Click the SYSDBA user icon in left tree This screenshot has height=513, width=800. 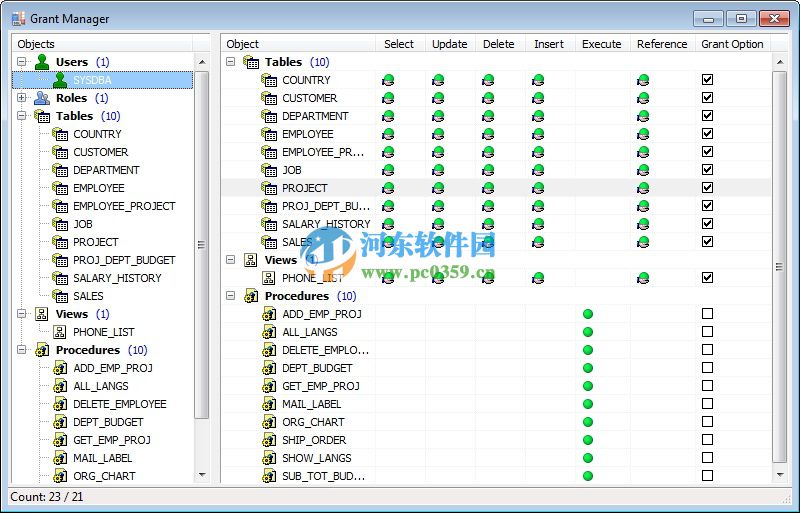point(60,80)
